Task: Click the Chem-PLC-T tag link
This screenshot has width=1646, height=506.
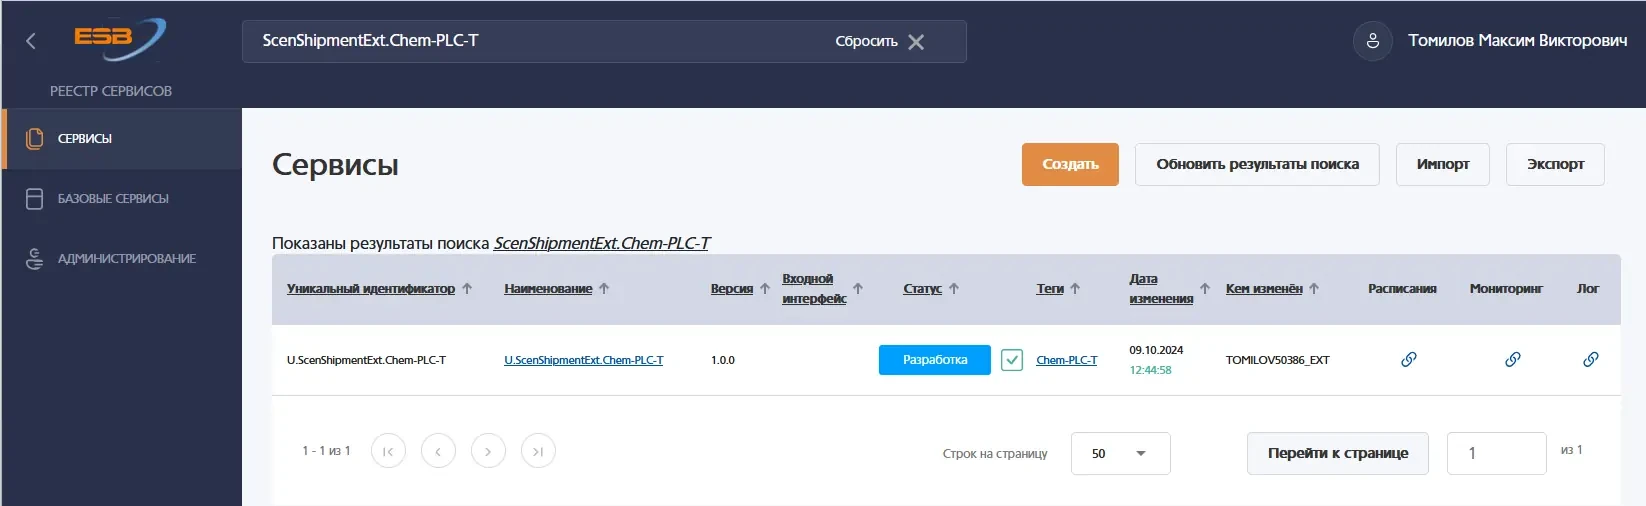Action: (x=1066, y=360)
